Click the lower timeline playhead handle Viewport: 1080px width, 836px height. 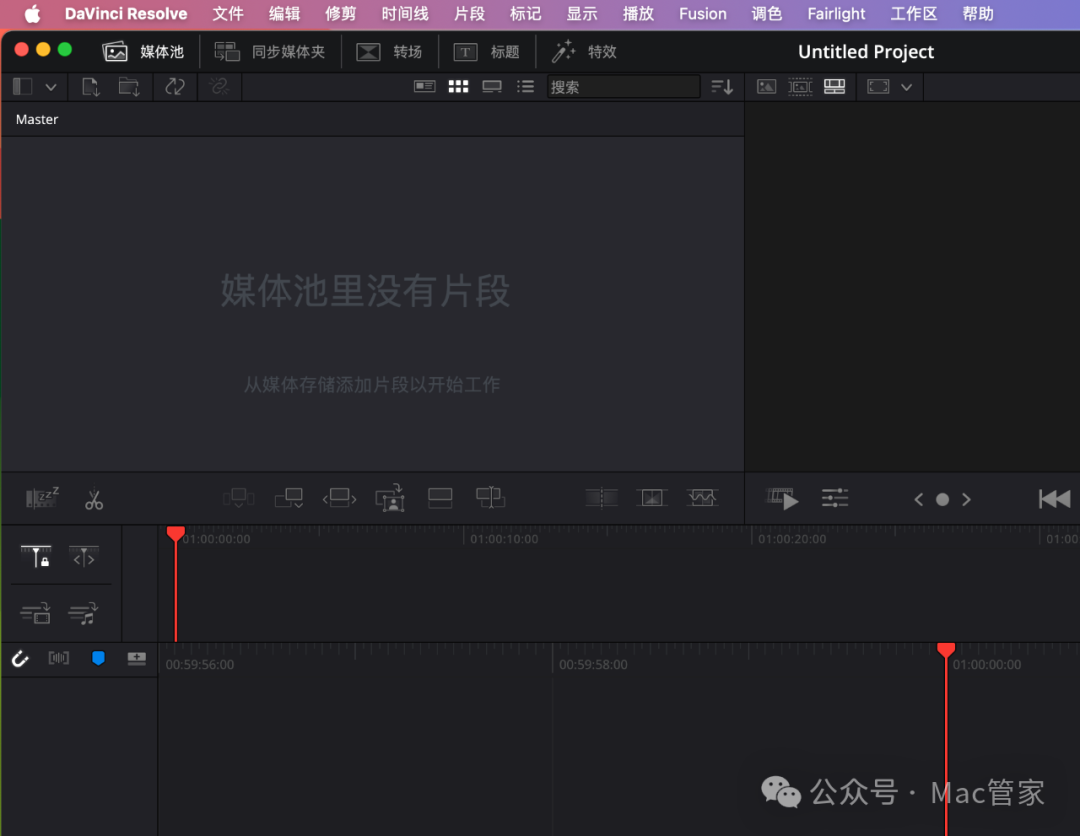coord(946,649)
